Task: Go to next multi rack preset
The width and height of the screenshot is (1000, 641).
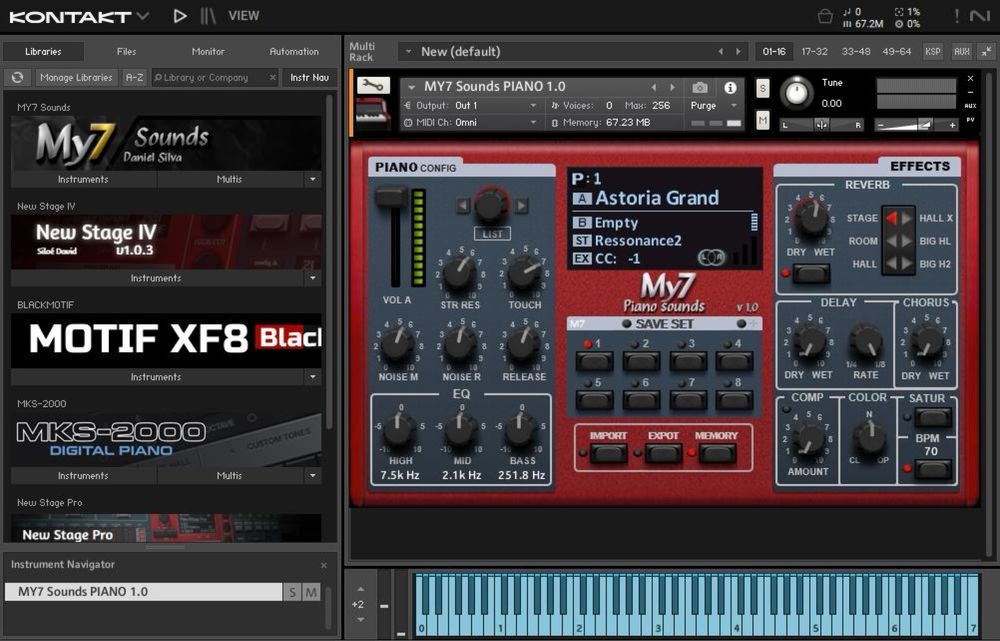Action: click(739, 52)
